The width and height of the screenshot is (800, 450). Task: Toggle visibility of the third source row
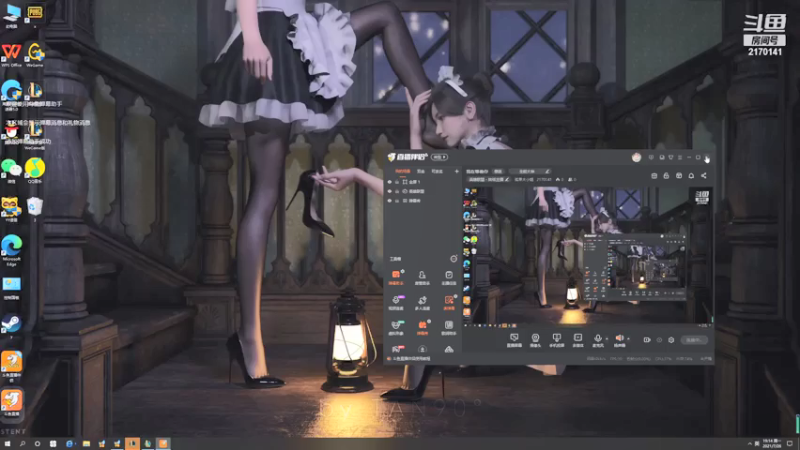point(389,201)
